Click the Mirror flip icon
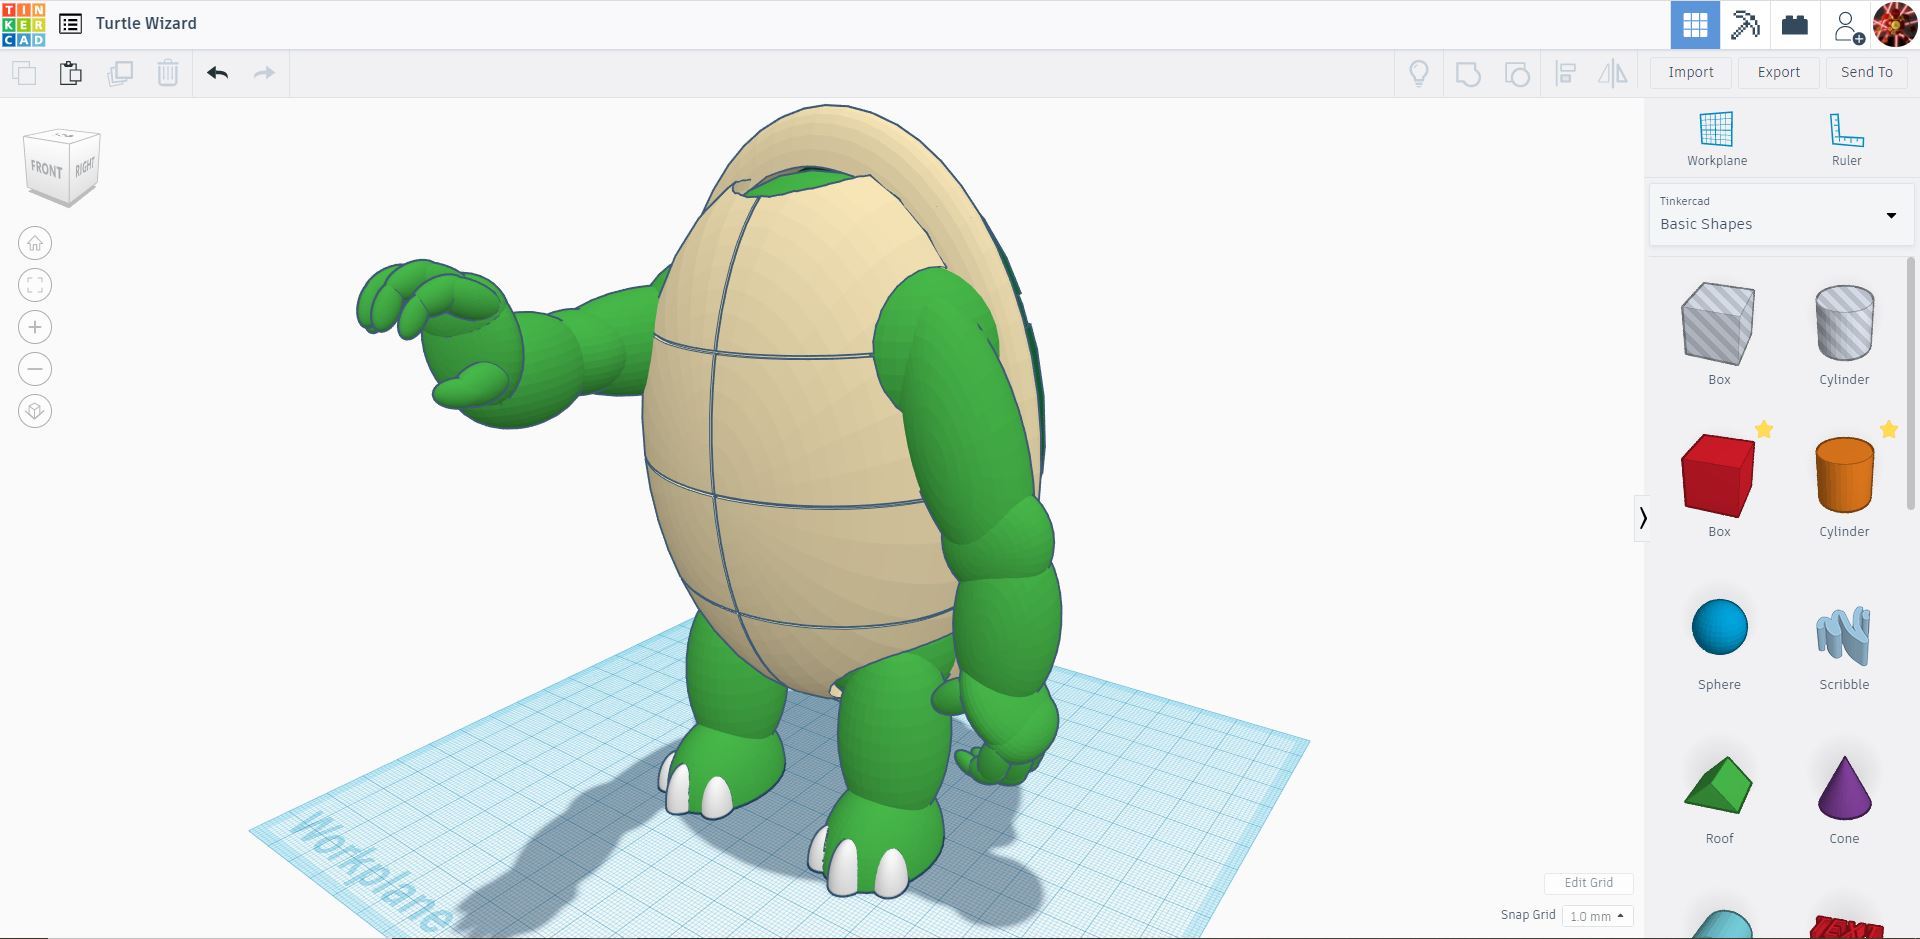This screenshot has height=939, width=1920. (x=1613, y=73)
